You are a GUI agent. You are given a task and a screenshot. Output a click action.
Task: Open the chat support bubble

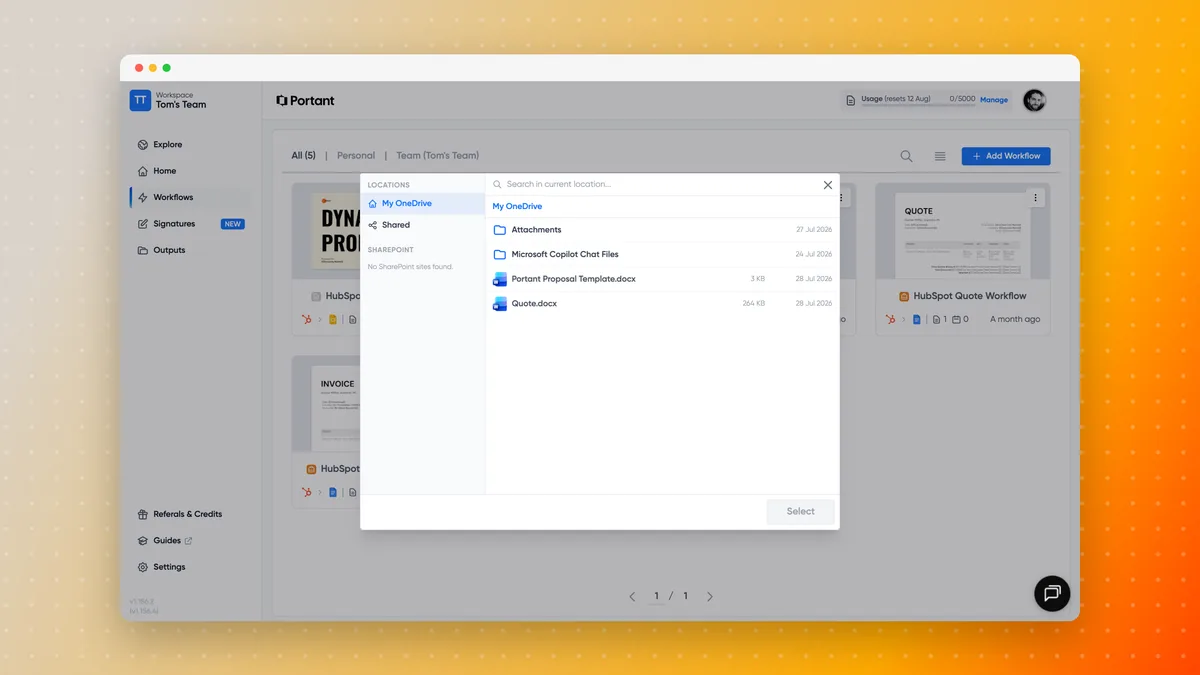coord(1052,593)
